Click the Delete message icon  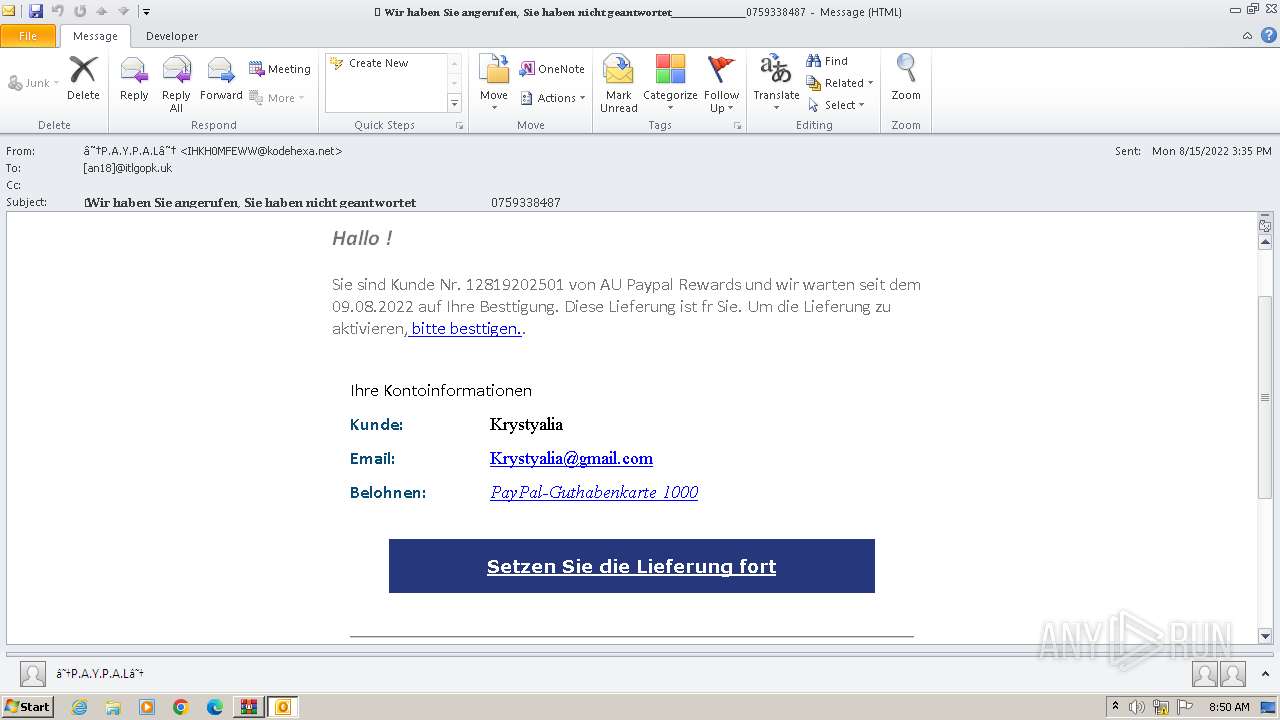[x=83, y=78]
